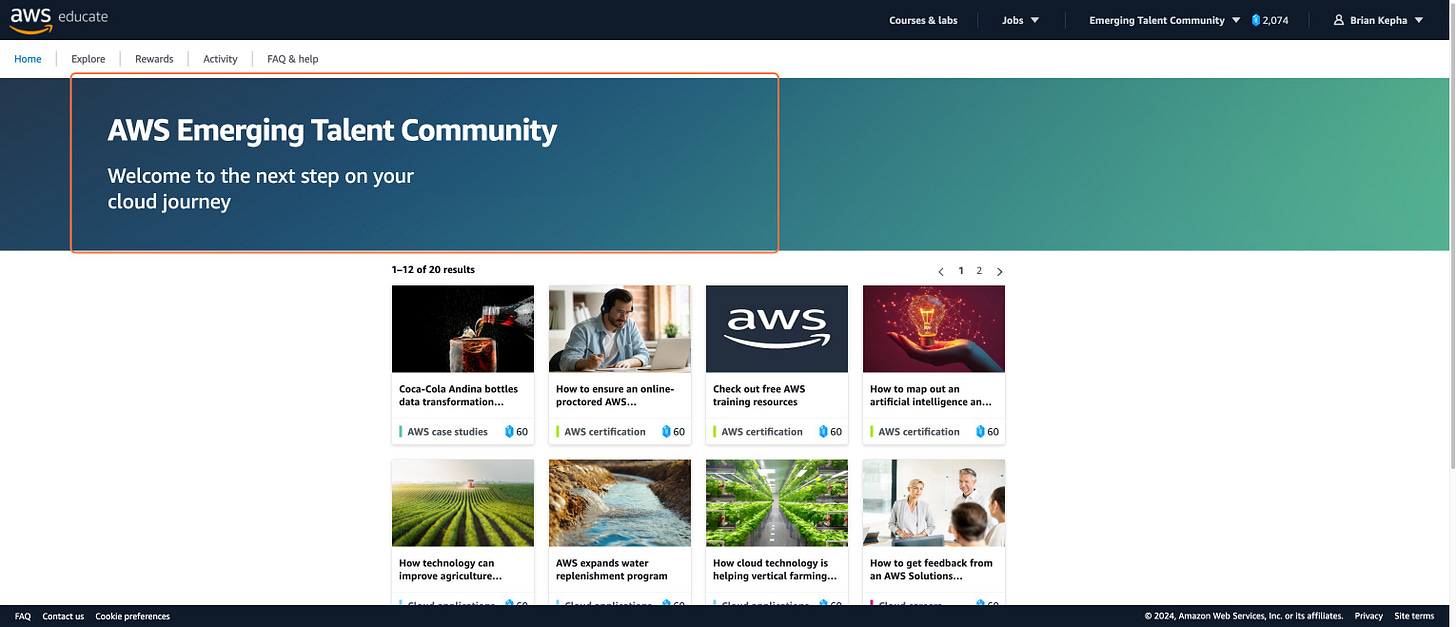The width and height of the screenshot is (1456, 627).
Task: Switch to the Explore tab
Action: pos(88,59)
